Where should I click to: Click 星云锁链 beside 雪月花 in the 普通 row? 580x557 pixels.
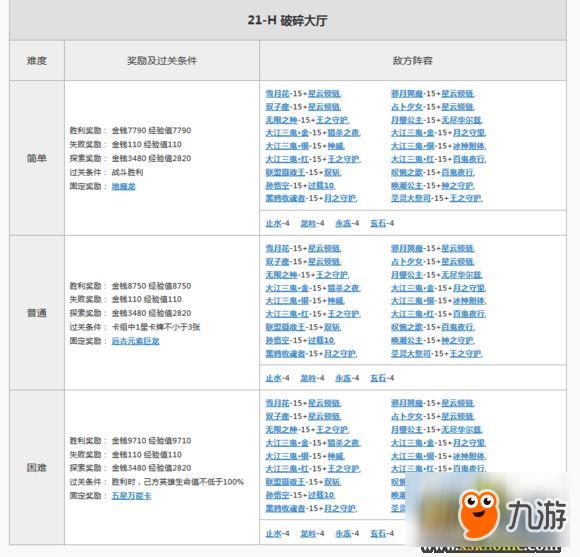(324, 249)
